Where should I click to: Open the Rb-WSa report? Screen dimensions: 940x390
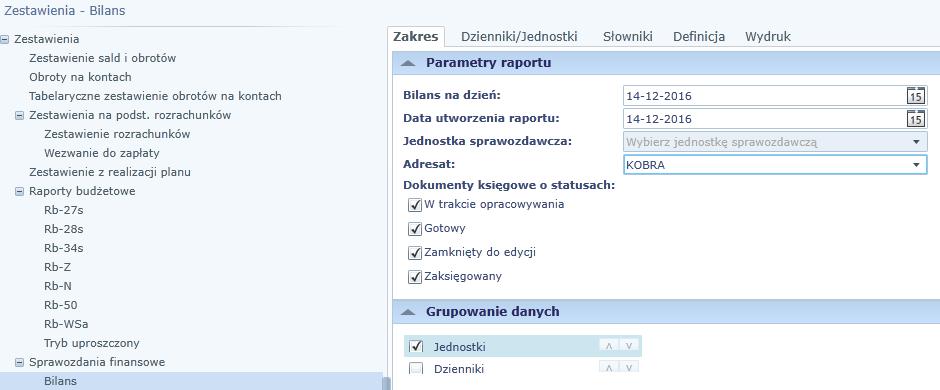66,324
